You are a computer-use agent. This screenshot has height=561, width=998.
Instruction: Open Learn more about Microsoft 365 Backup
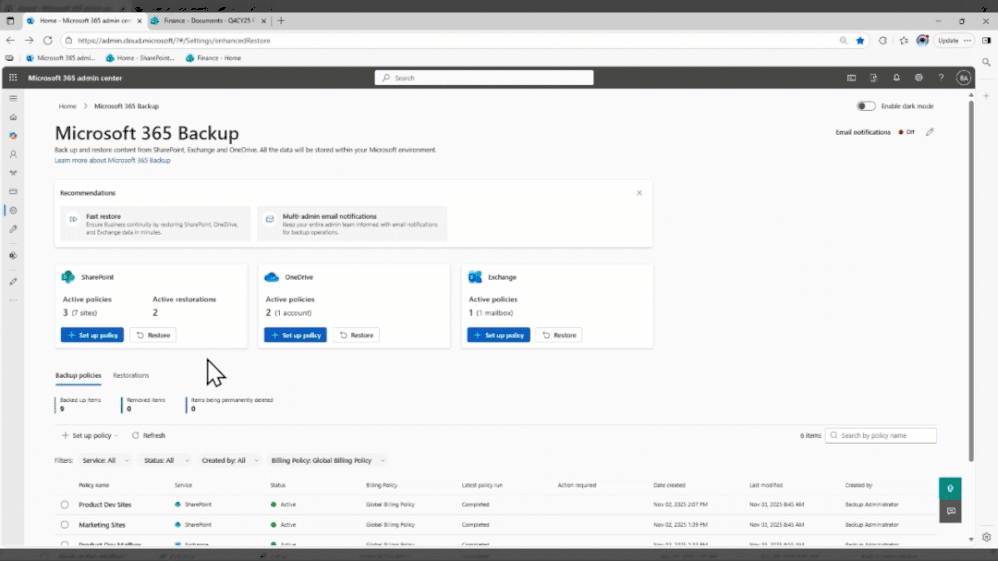click(112, 160)
